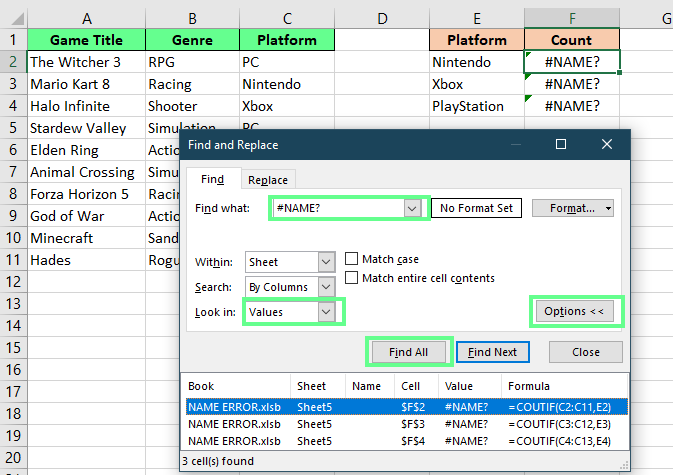This screenshot has width=673, height=475.
Task: Expand the Find what history dropdown arrow
Action: click(411, 208)
